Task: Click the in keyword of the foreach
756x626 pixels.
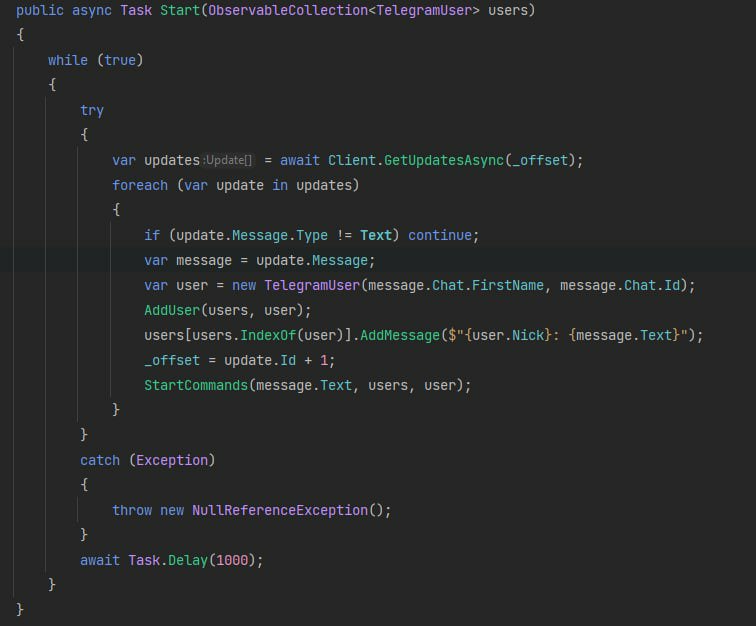Action: 280,185
